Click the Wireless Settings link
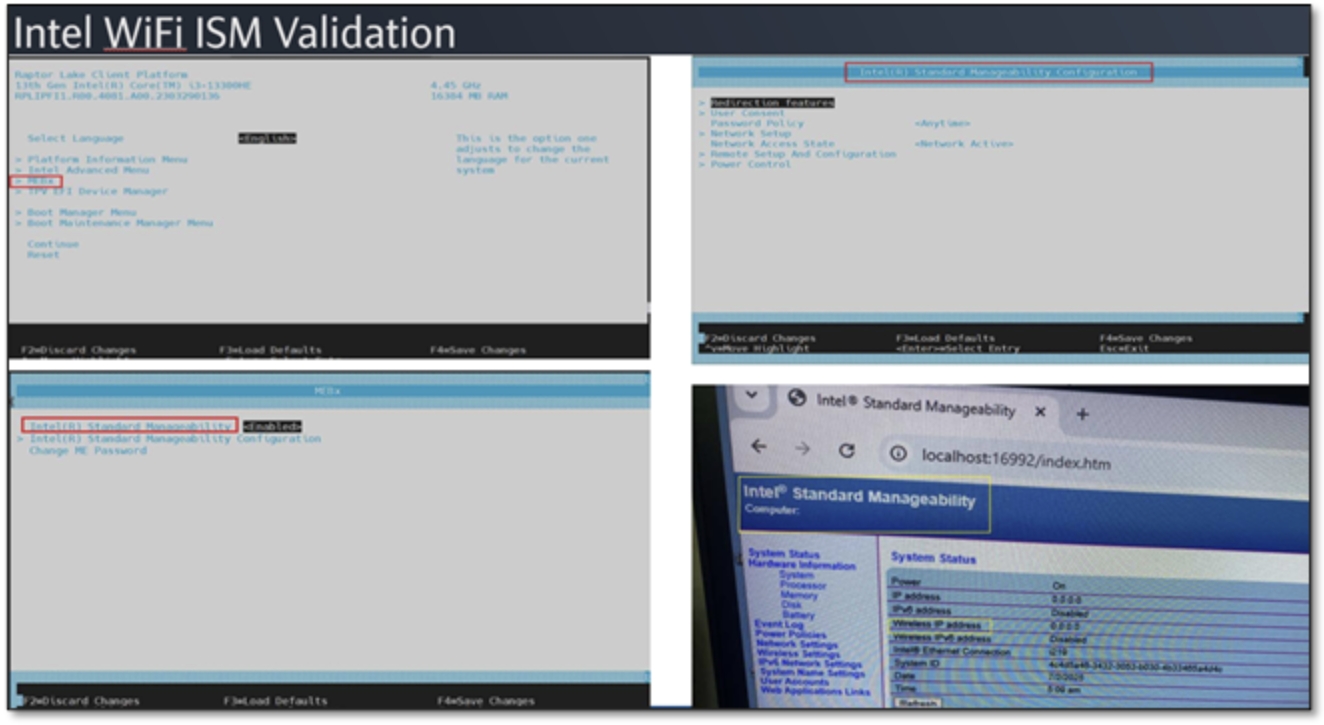The width and height of the screenshot is (1324, 725). click(798, 653)
